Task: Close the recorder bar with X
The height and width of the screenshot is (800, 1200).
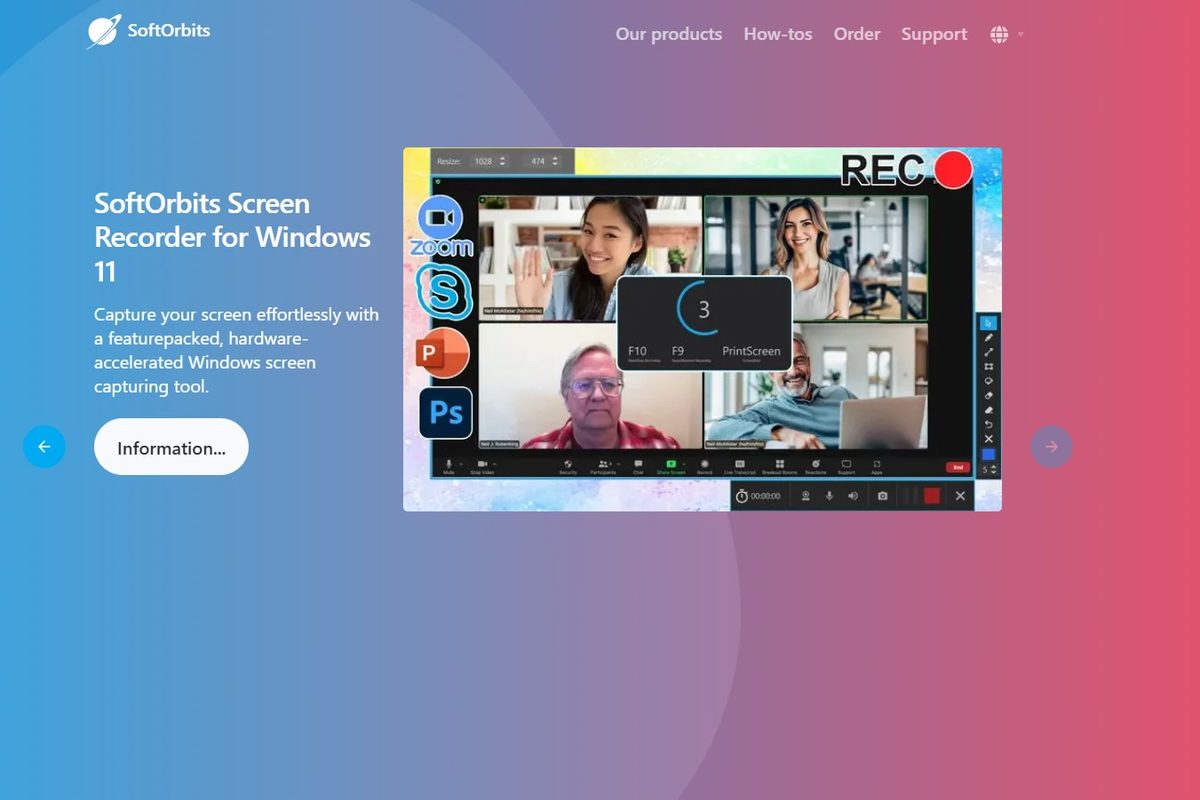Action: (x=960, y=496)
